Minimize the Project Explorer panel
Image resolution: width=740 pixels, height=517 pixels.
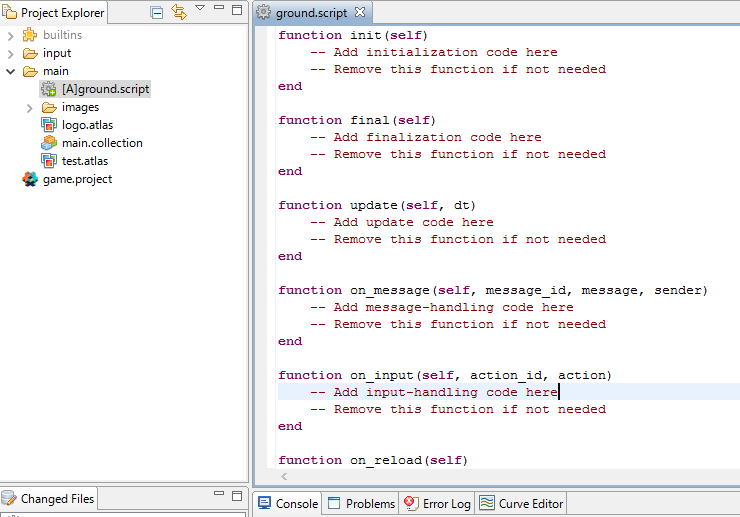[x=219, y=7]
